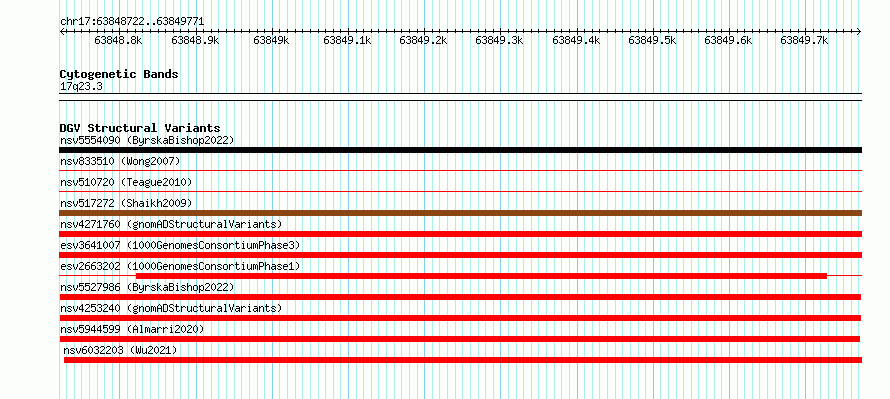Click the chr17:63848722..63849771 coordinate text

132,22
